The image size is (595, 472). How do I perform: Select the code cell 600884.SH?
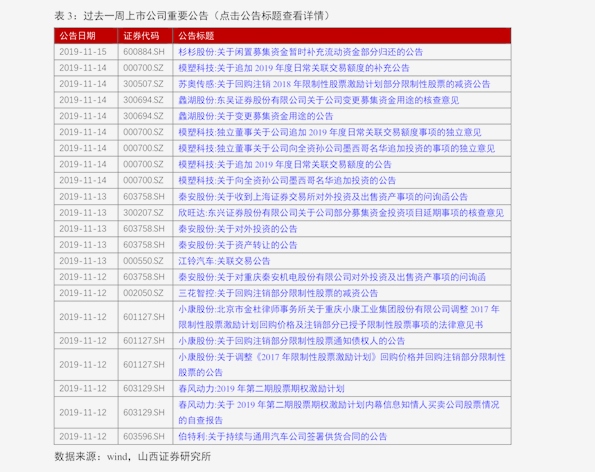pos(144,52)
